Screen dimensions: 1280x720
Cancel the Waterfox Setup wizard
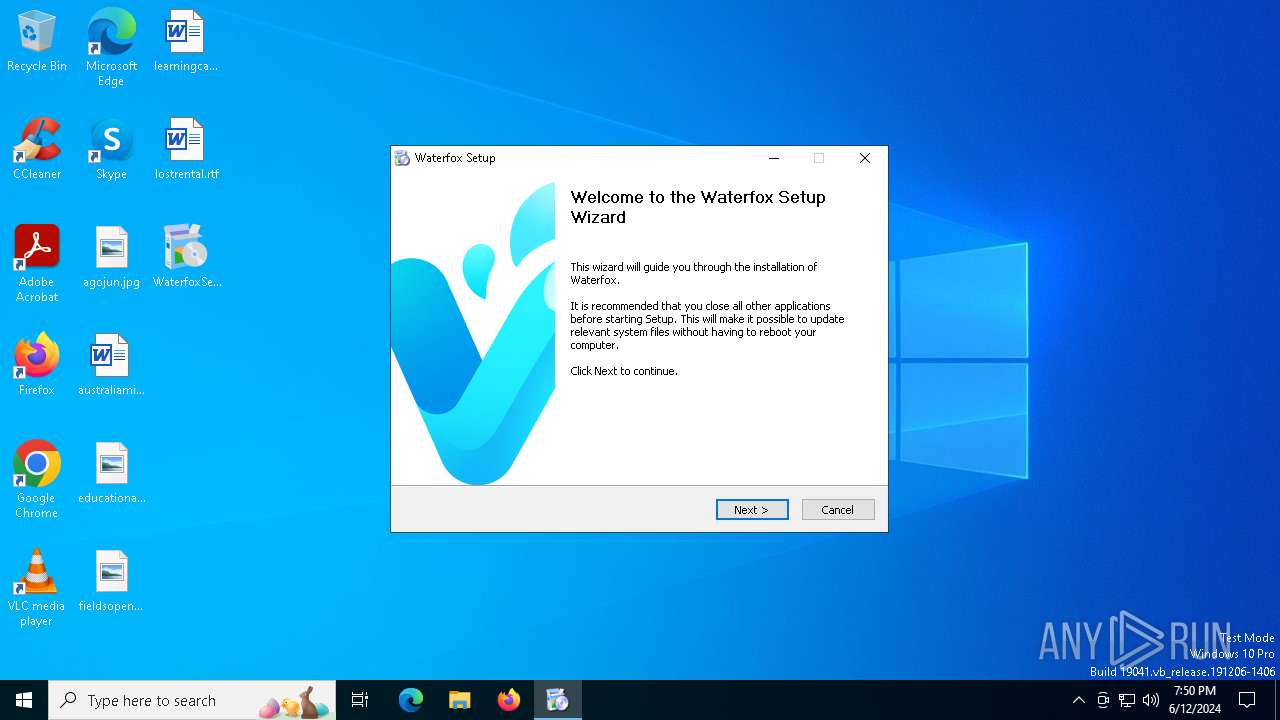pyautogui.click(x=838, y=510)
